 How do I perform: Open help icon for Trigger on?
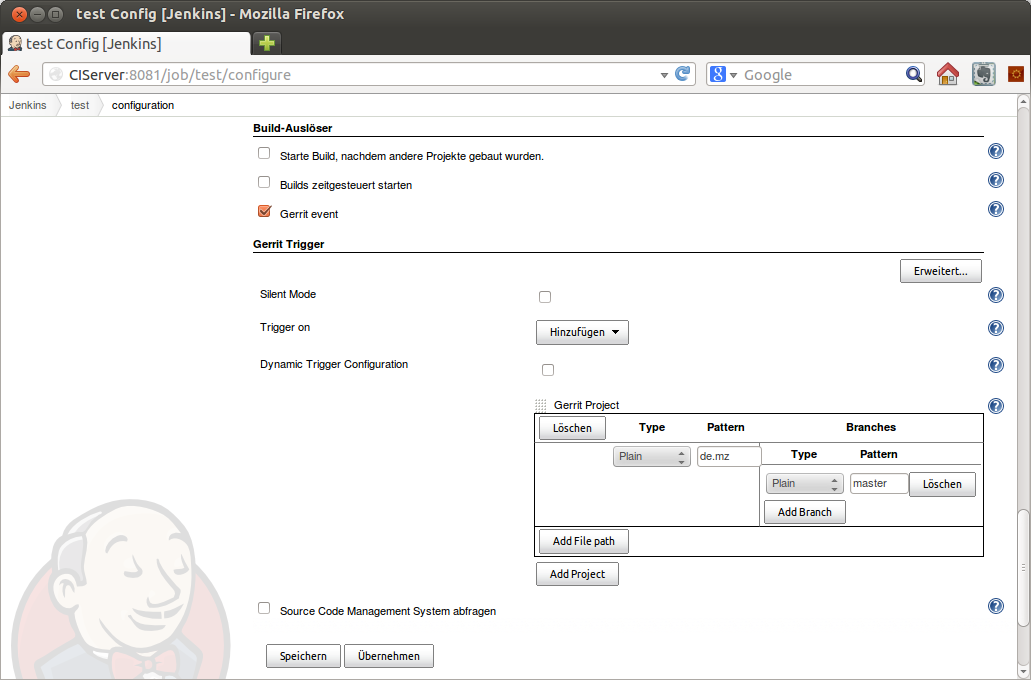pyautogui.click(x=996, y=328)
